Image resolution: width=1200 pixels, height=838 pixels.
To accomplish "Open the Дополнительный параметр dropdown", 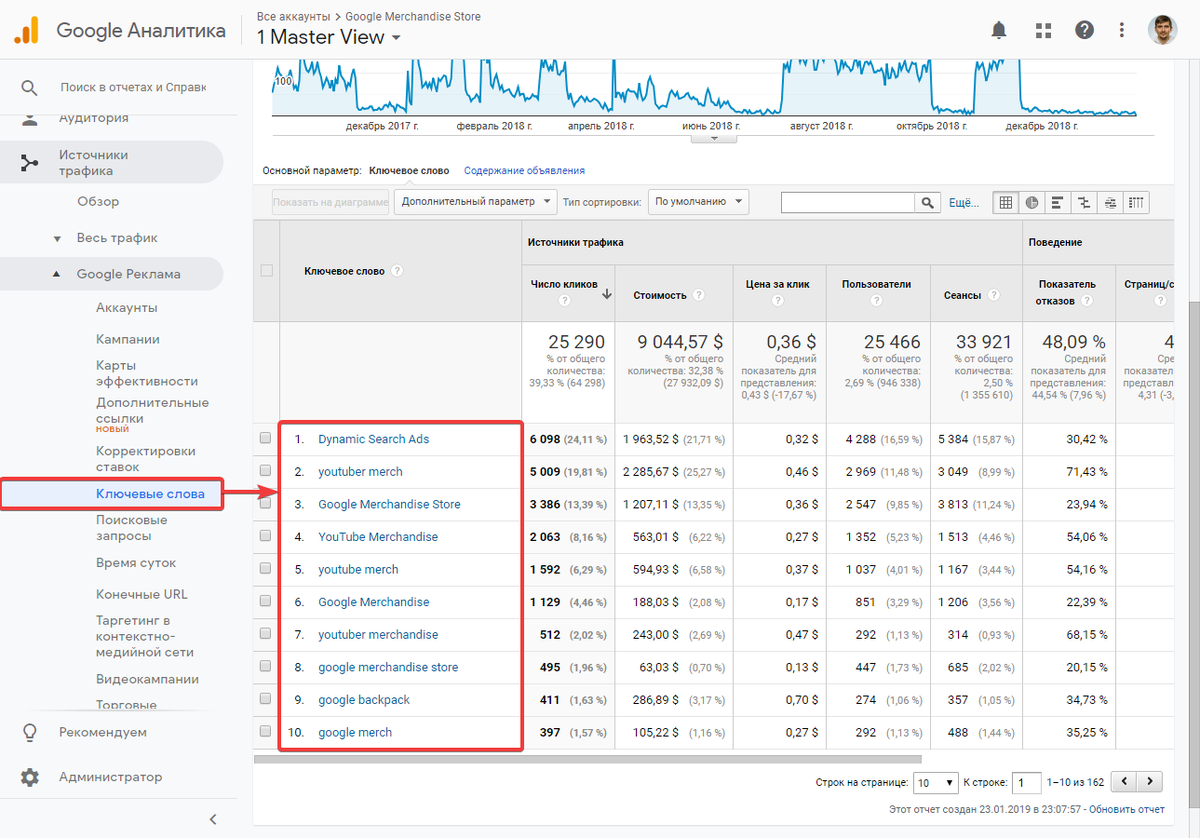I will coord(475,202).
